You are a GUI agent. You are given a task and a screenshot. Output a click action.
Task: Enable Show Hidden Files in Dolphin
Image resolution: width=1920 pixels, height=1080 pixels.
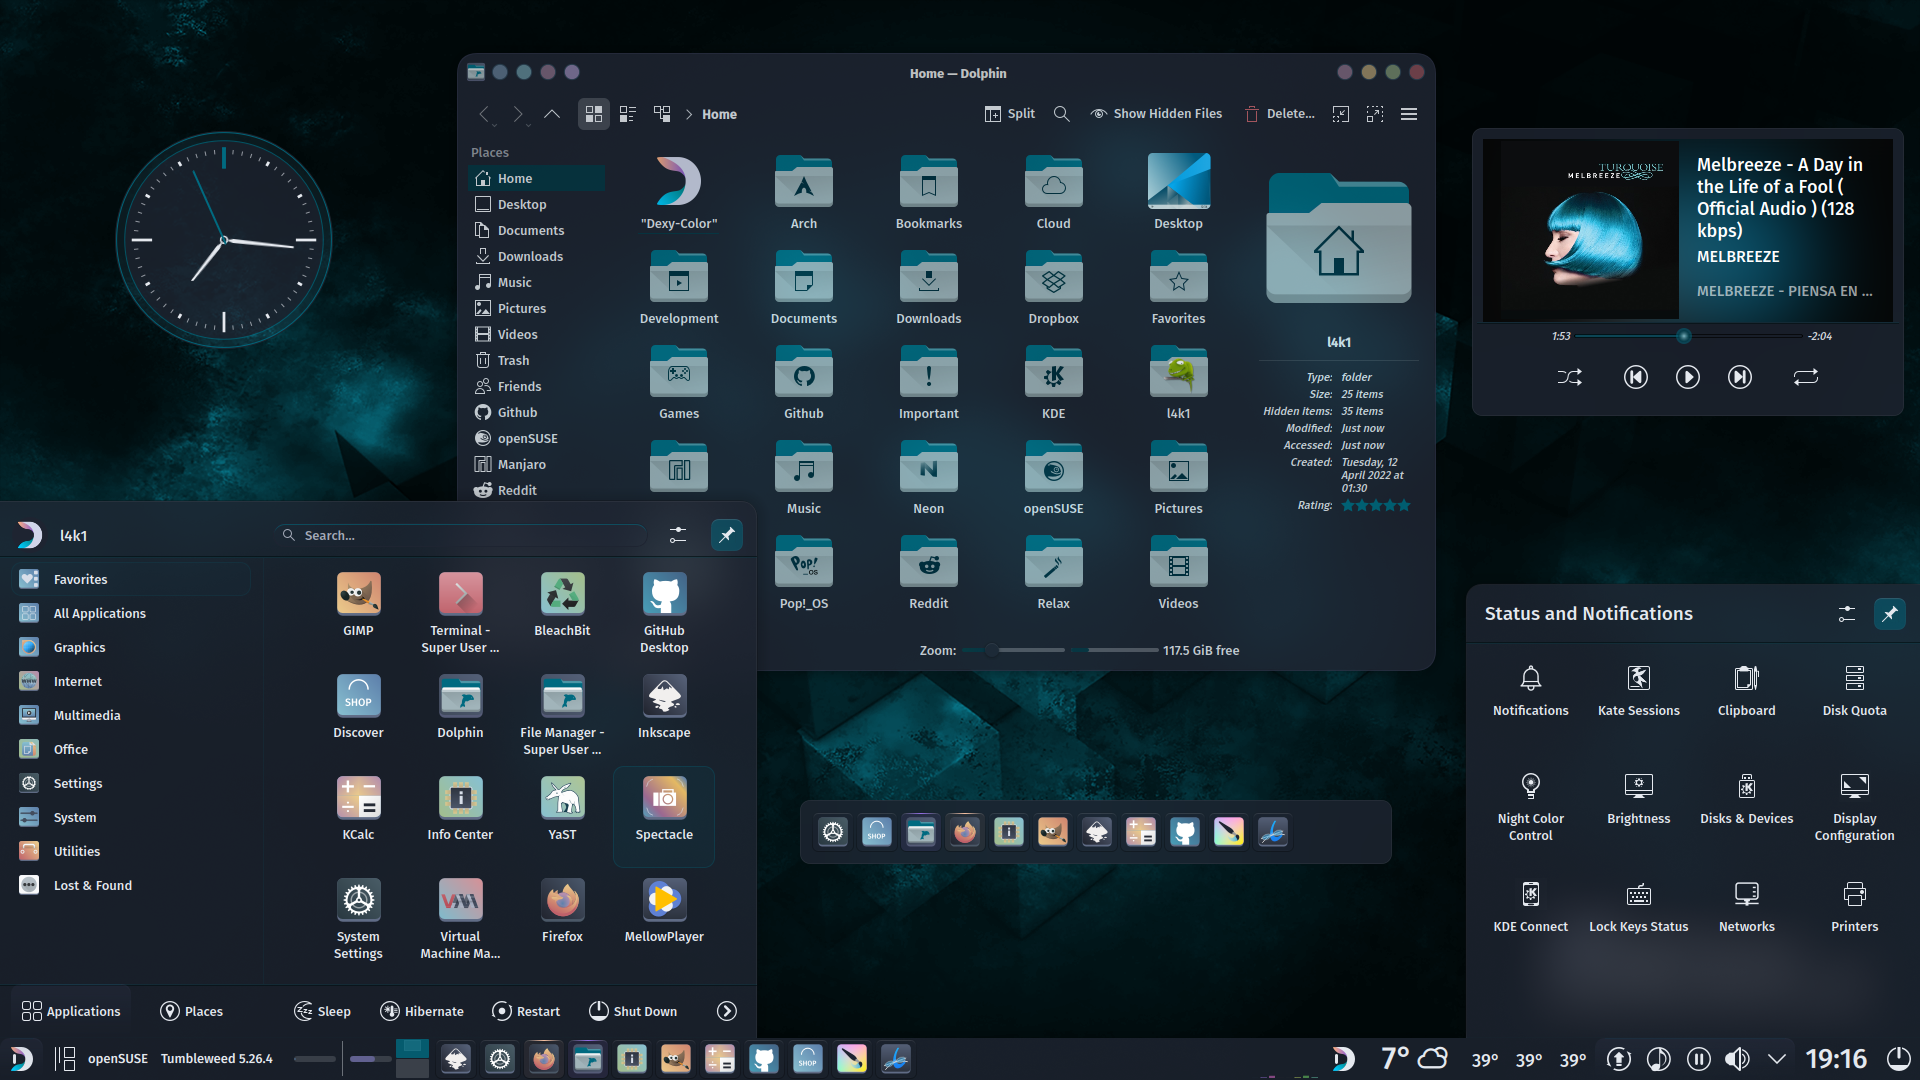(x=1155, y=113)
